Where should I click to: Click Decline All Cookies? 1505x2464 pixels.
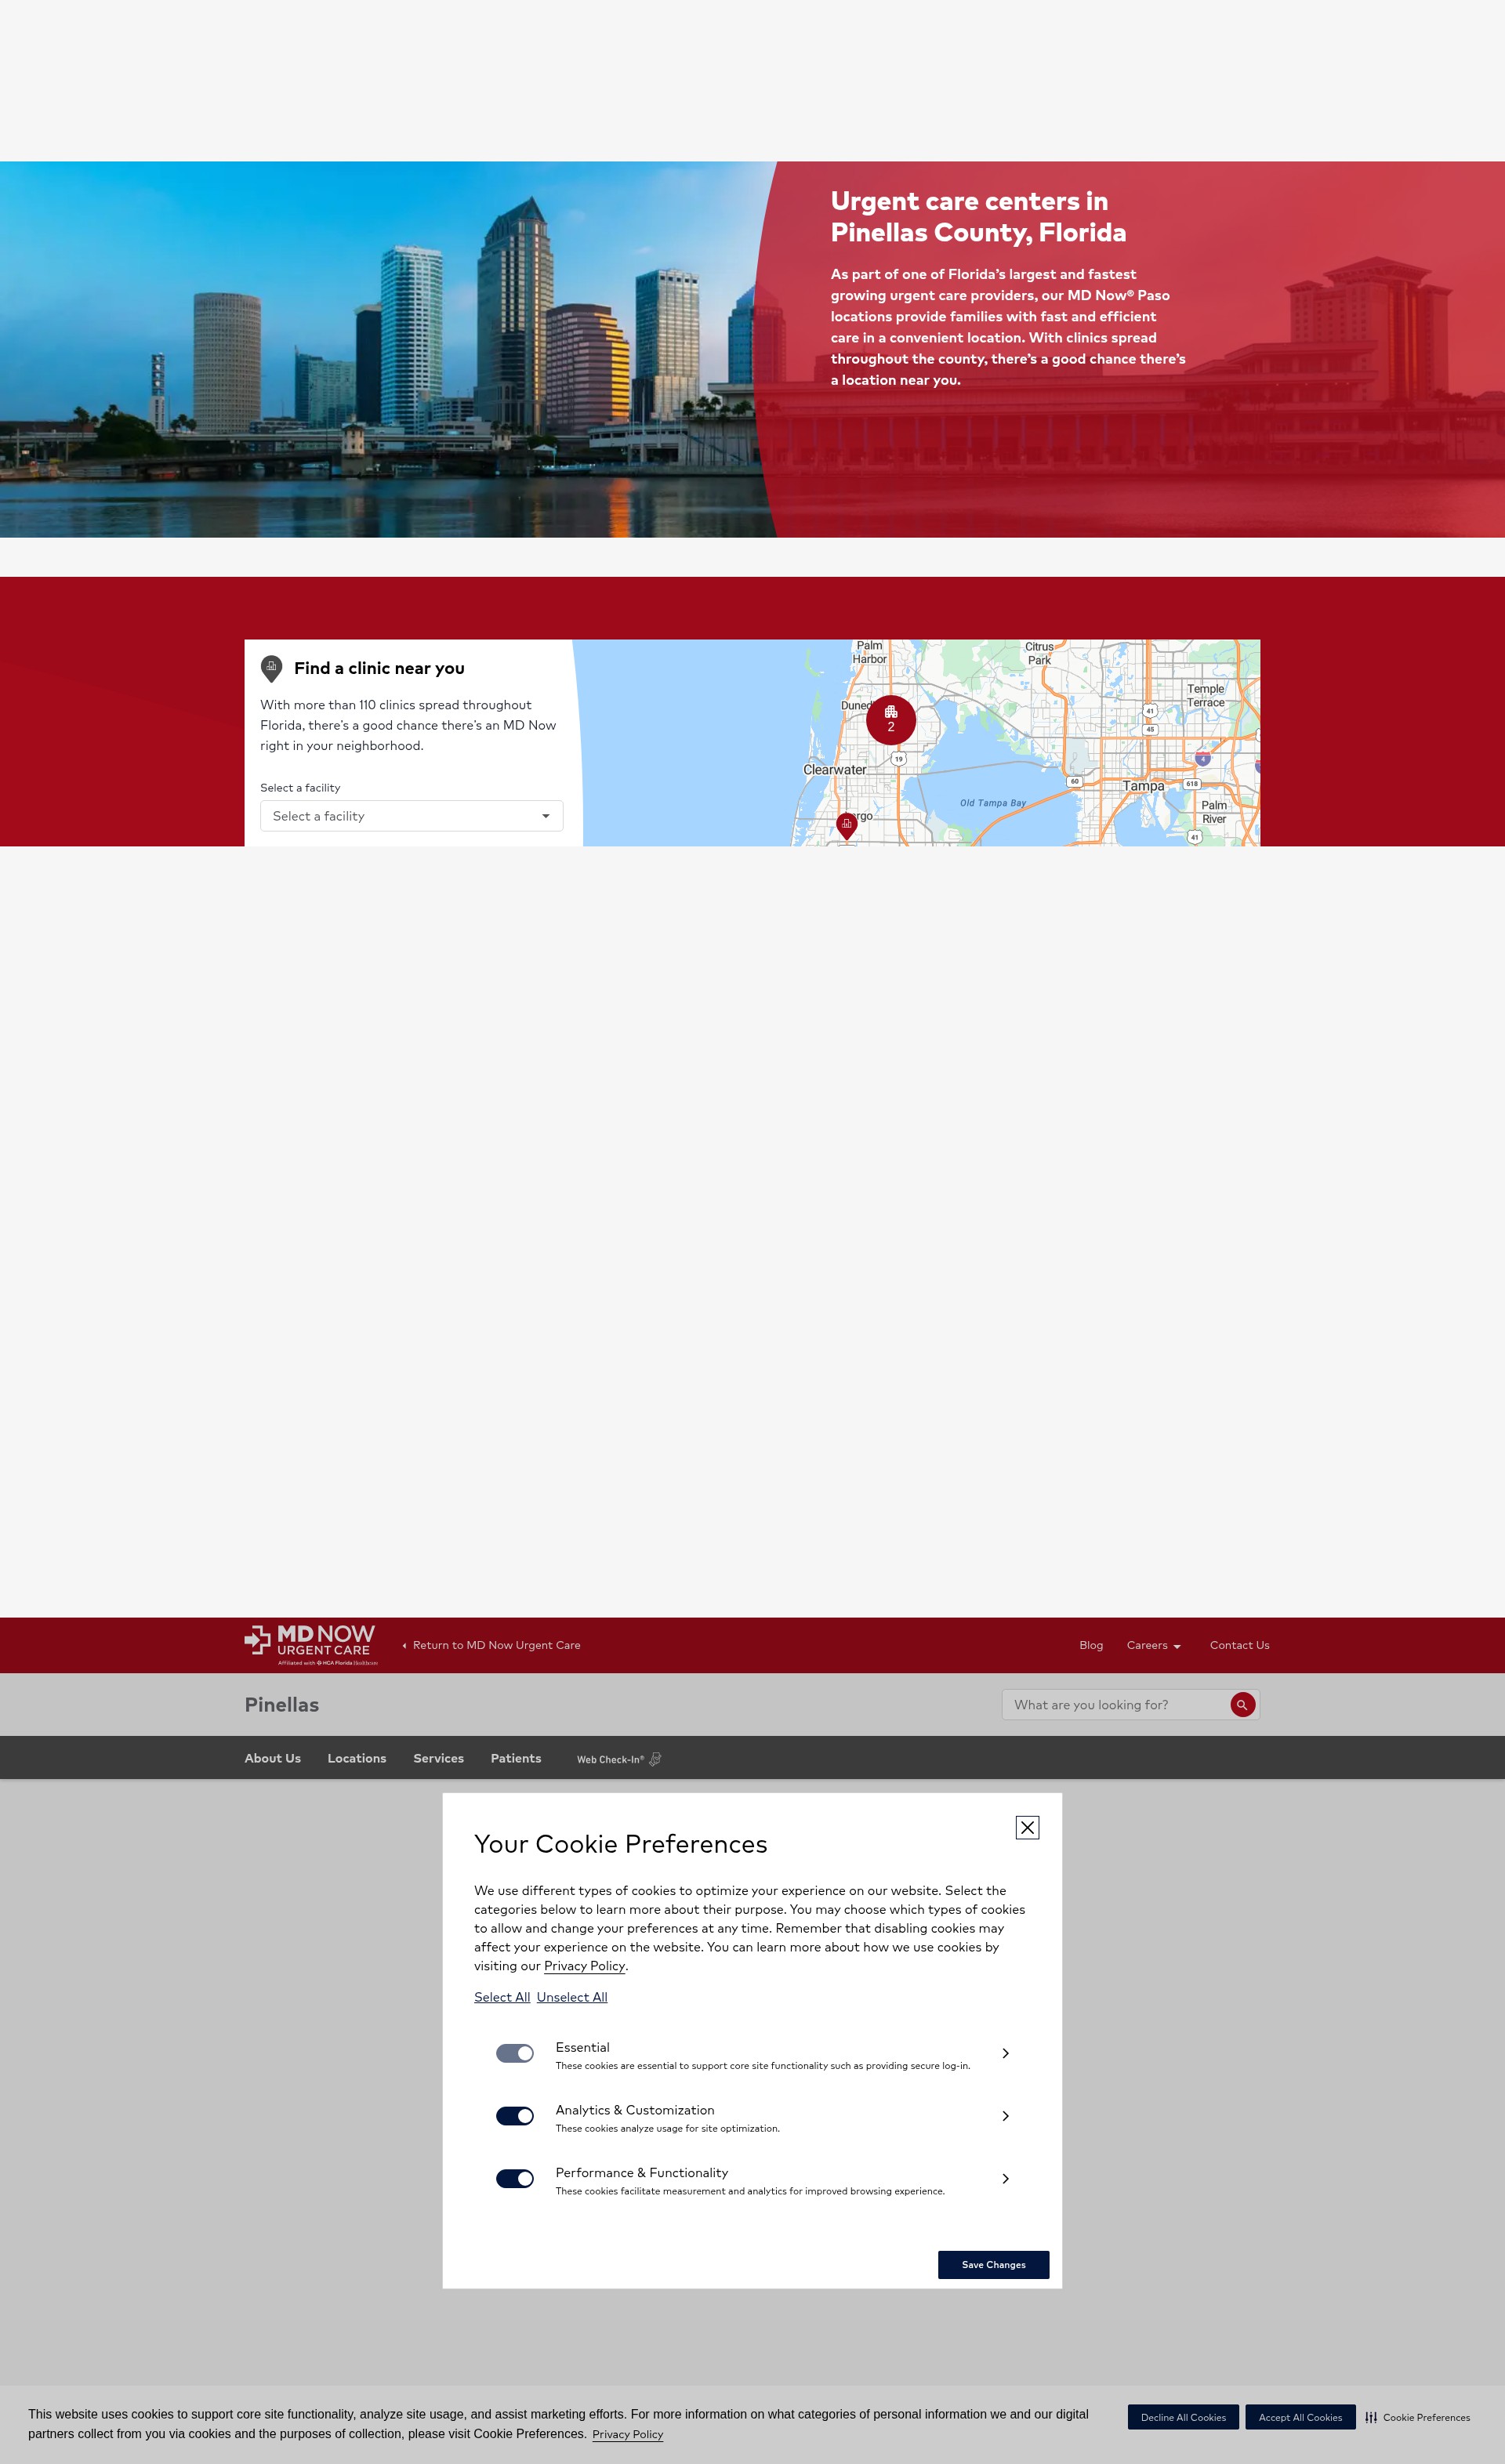coord(1183,2417)
